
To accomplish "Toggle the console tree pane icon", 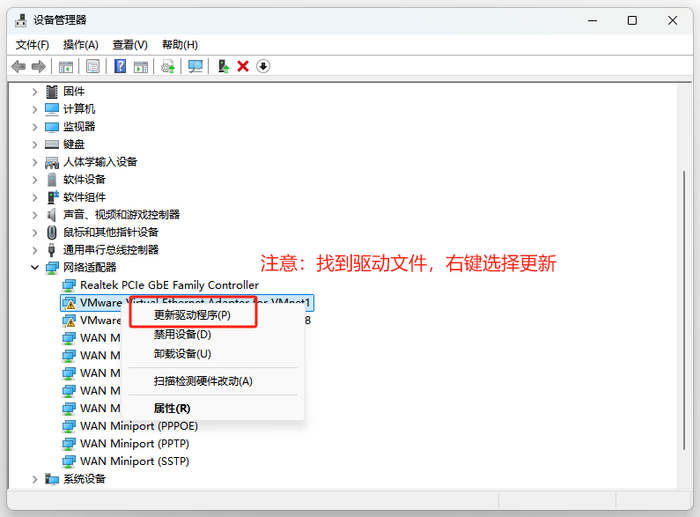I will click(x=66, y=67).
